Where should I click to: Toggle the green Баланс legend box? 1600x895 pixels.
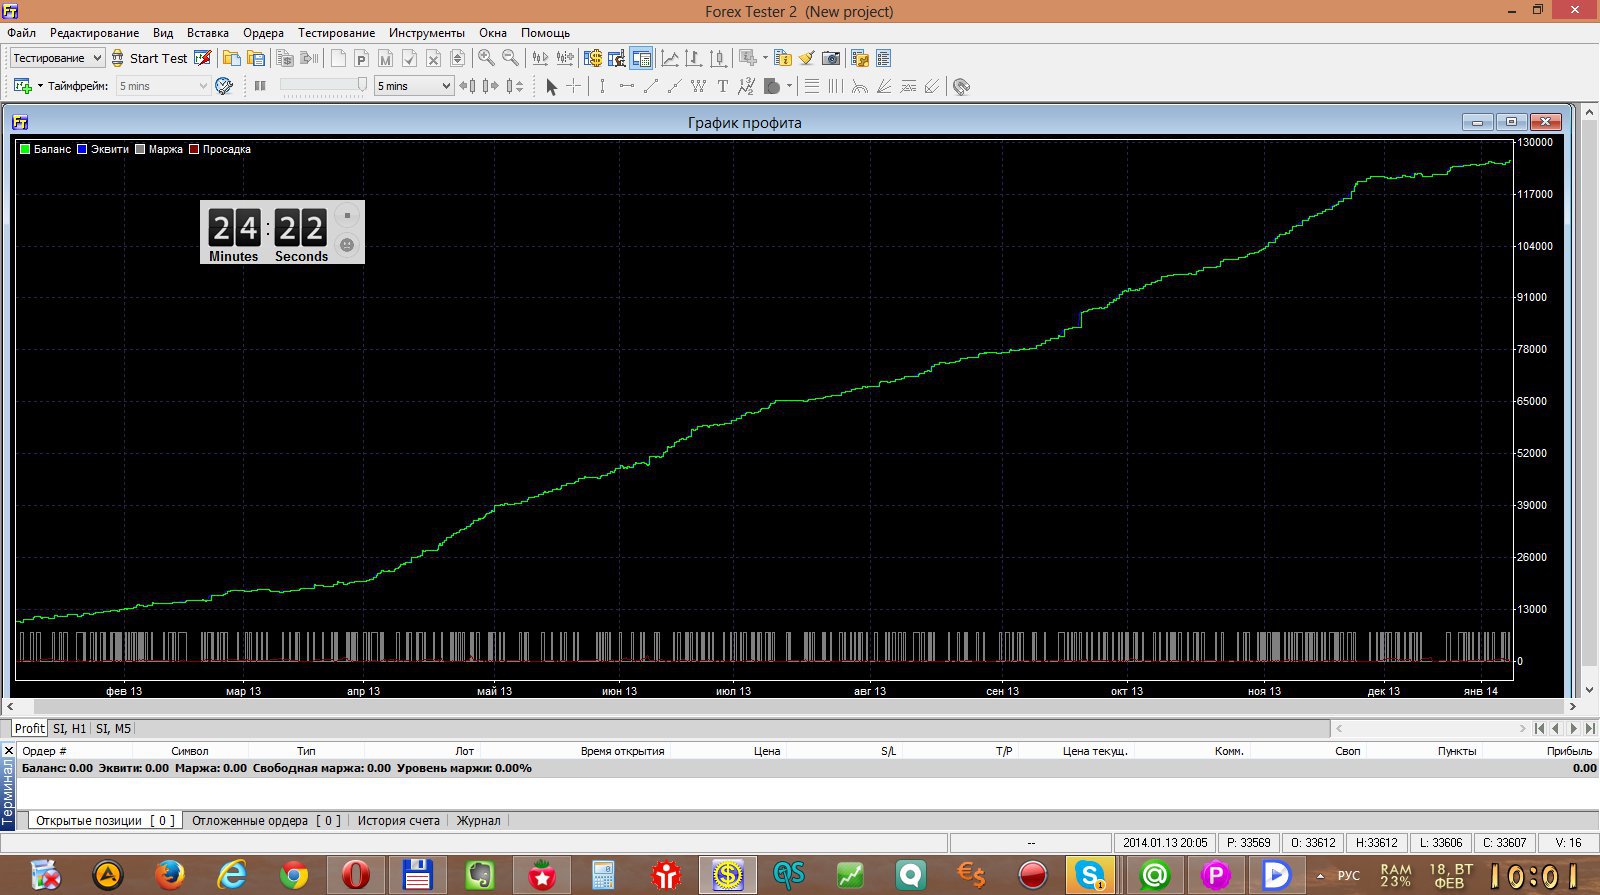(x=25, y=149)
